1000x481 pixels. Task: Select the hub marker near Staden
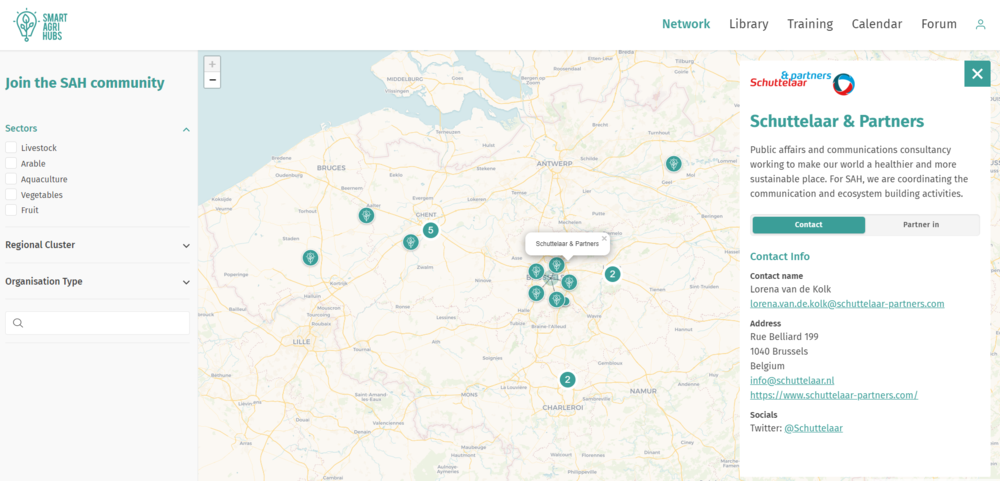[x=310, y=258]
